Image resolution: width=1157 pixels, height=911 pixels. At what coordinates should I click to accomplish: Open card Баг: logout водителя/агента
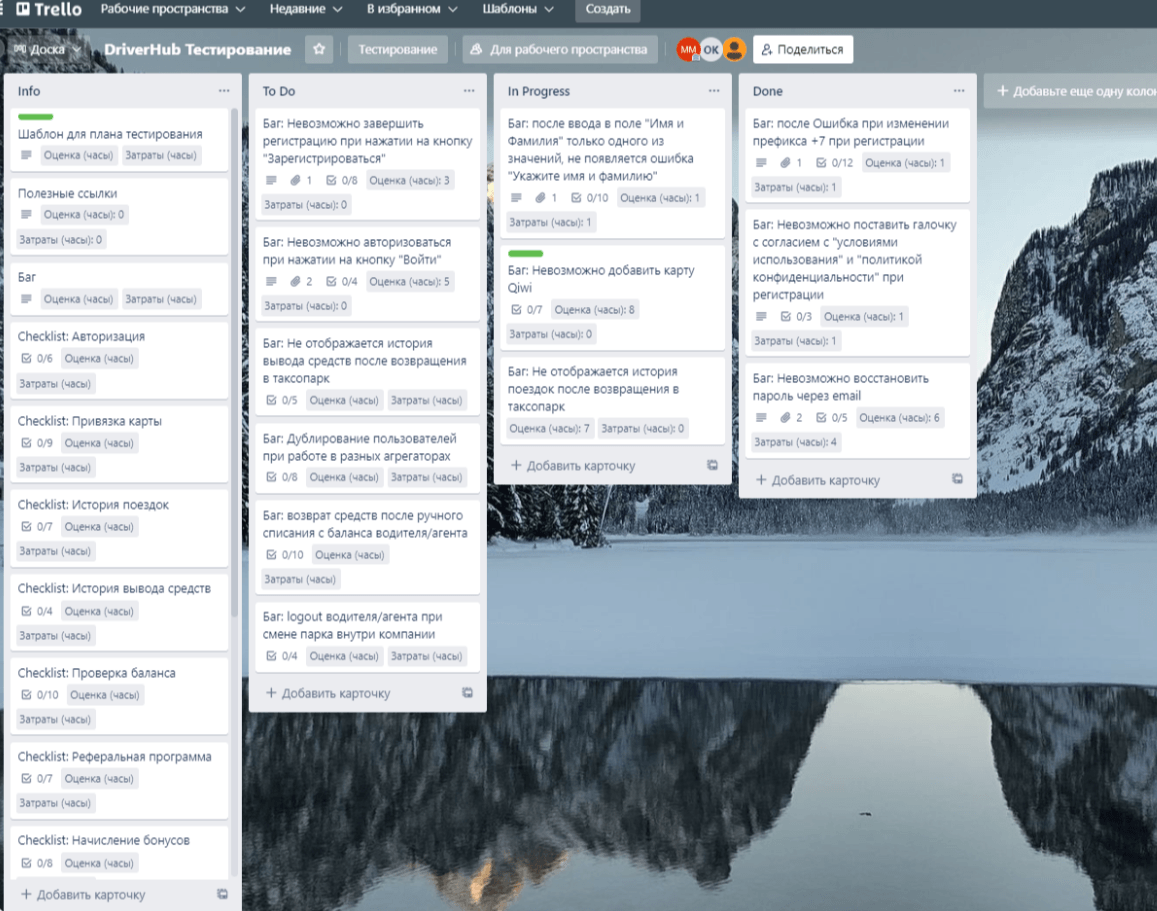[x=367, y=637]
